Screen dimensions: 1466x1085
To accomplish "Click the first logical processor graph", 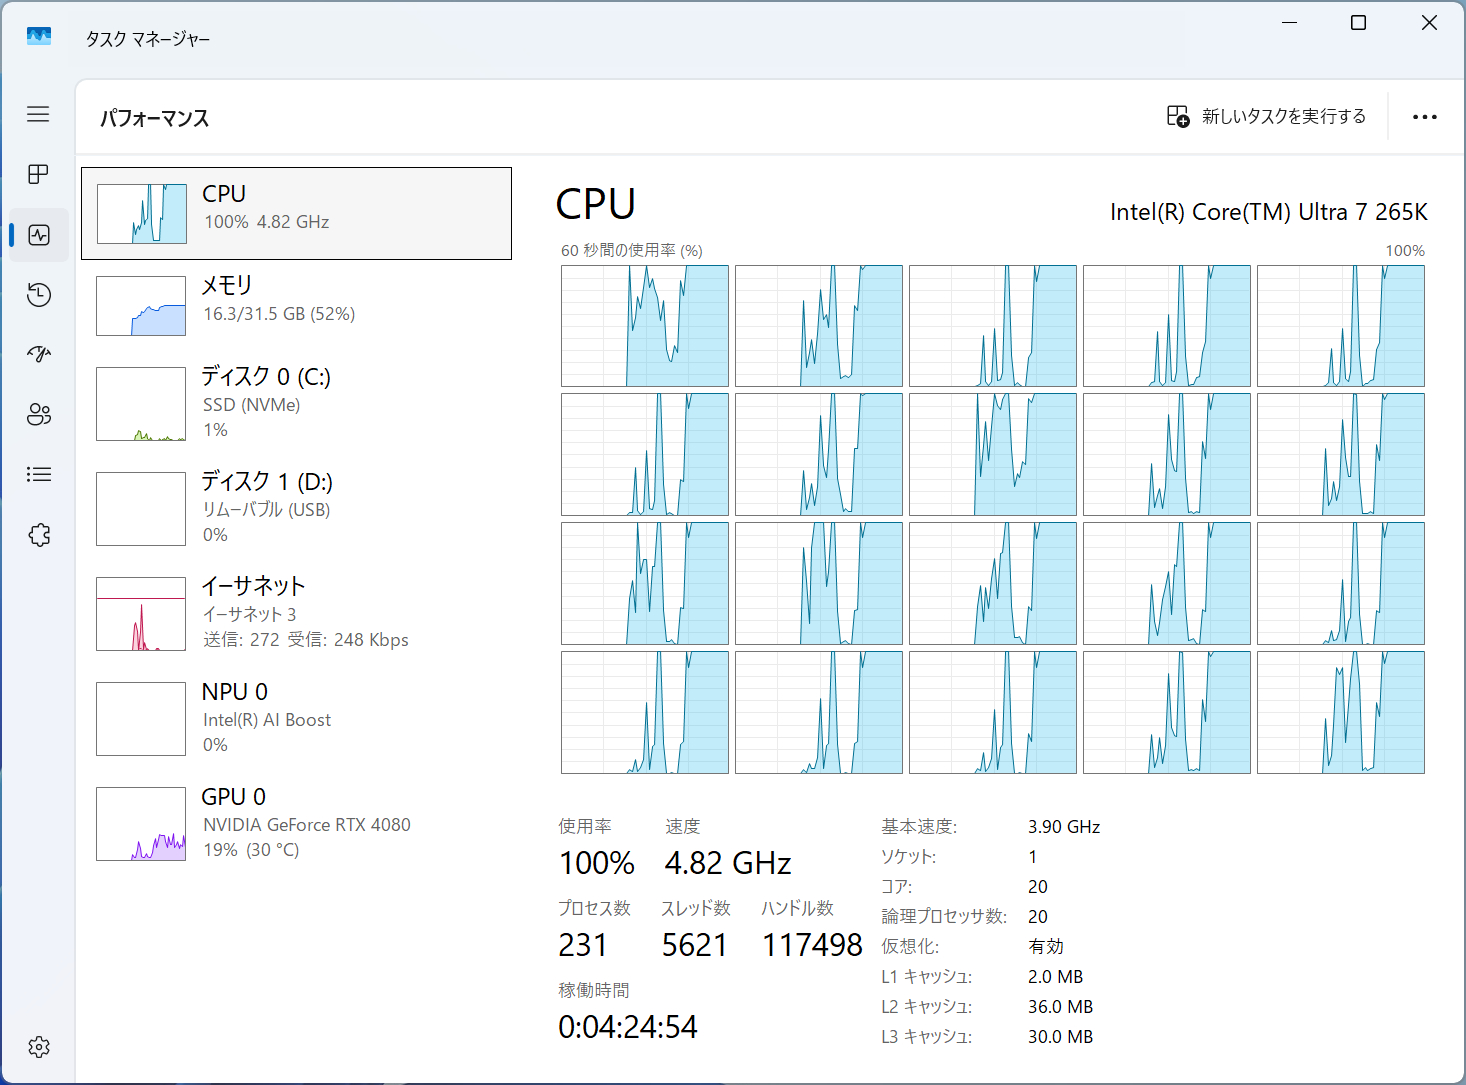I will pyautogui.click(x=644, y=326).
